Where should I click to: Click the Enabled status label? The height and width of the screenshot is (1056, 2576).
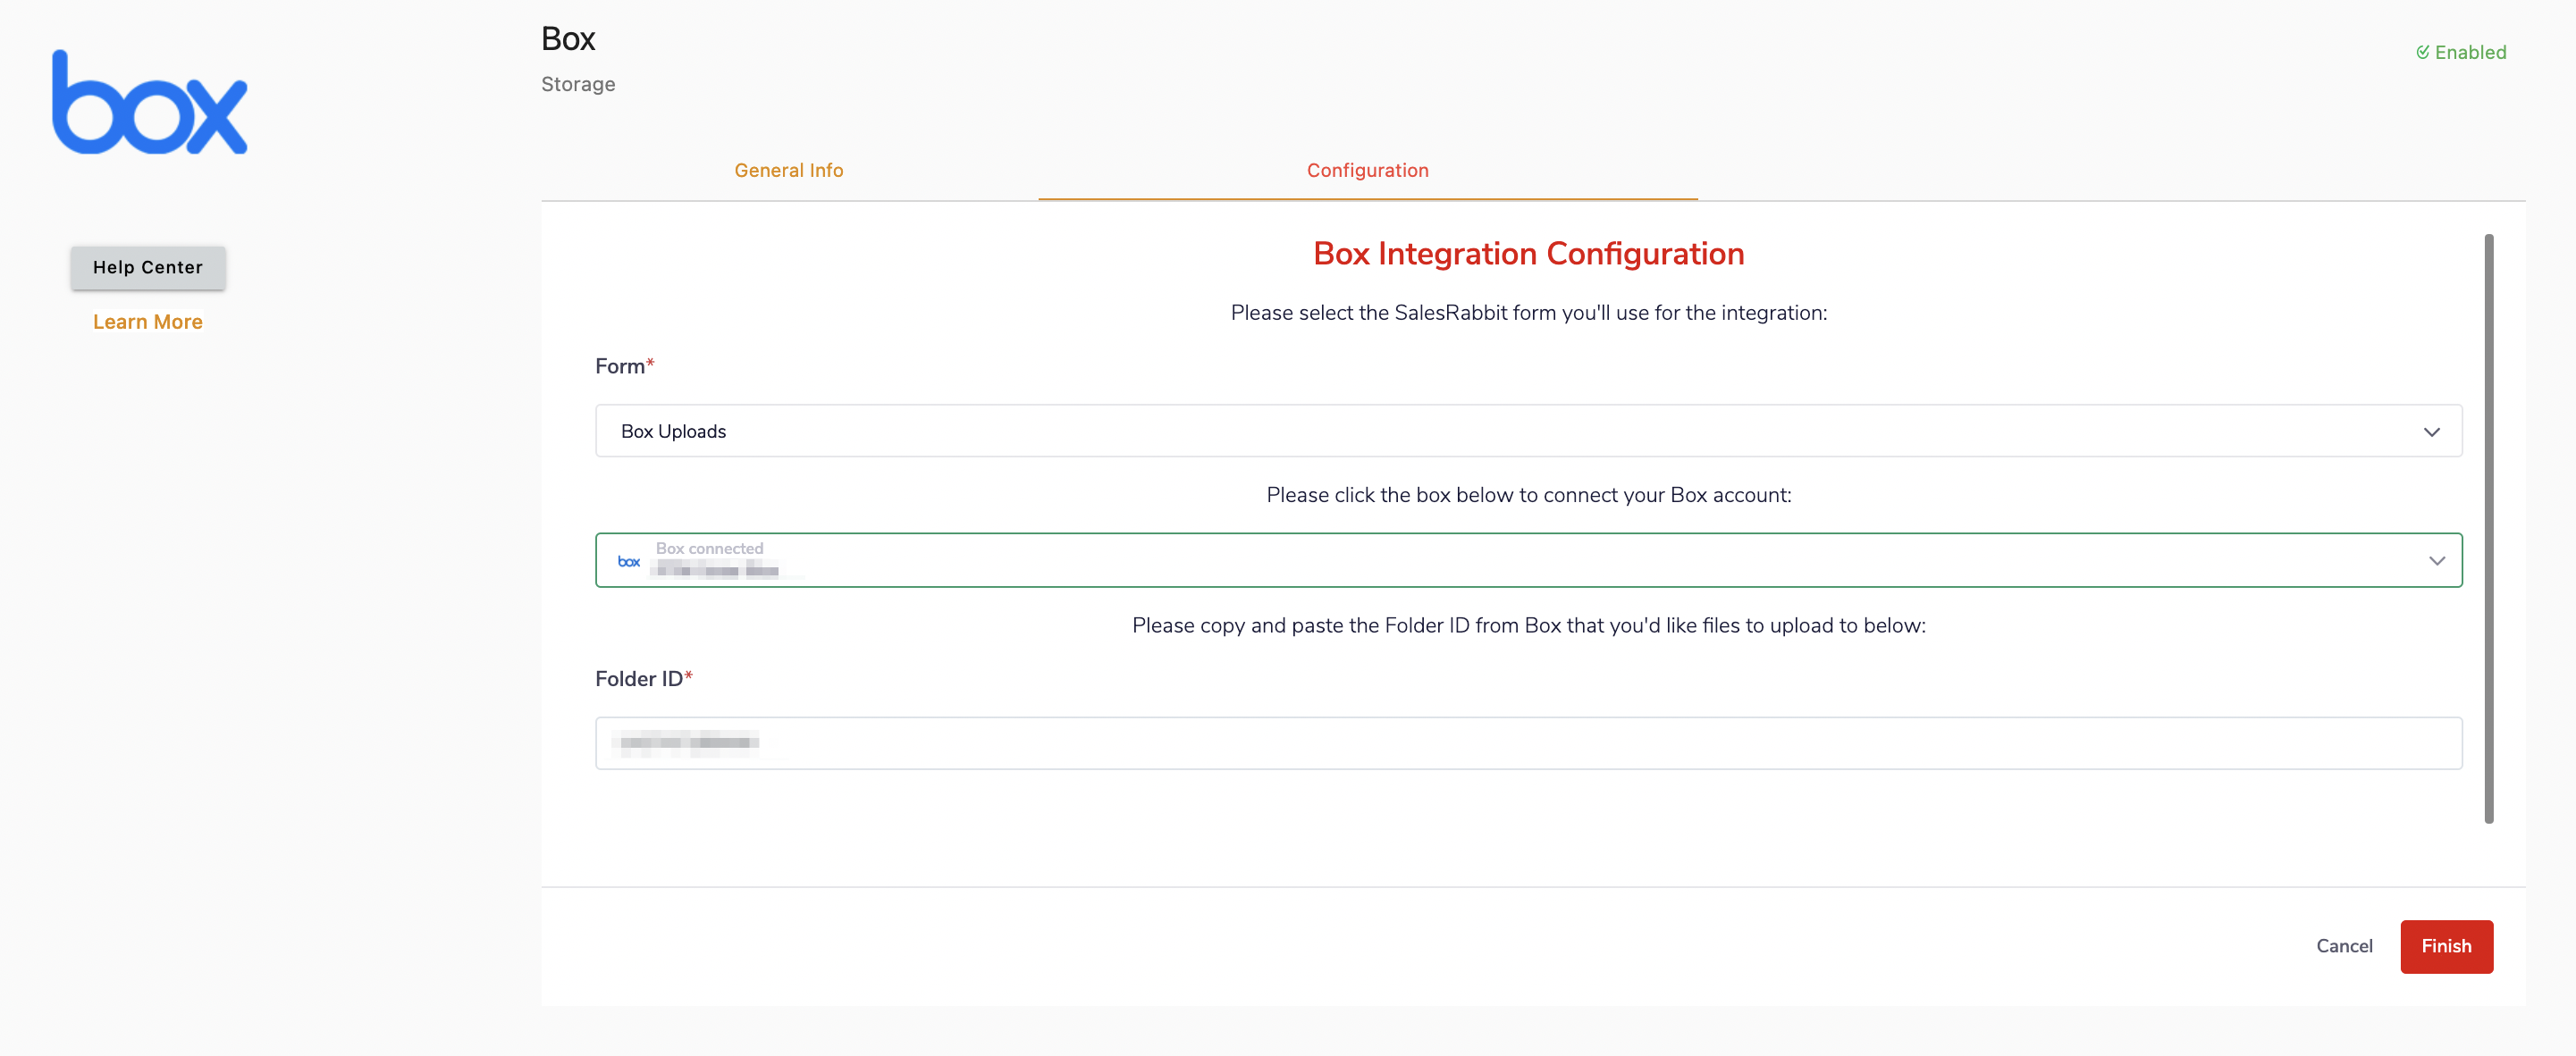[x=2470, y=52]
